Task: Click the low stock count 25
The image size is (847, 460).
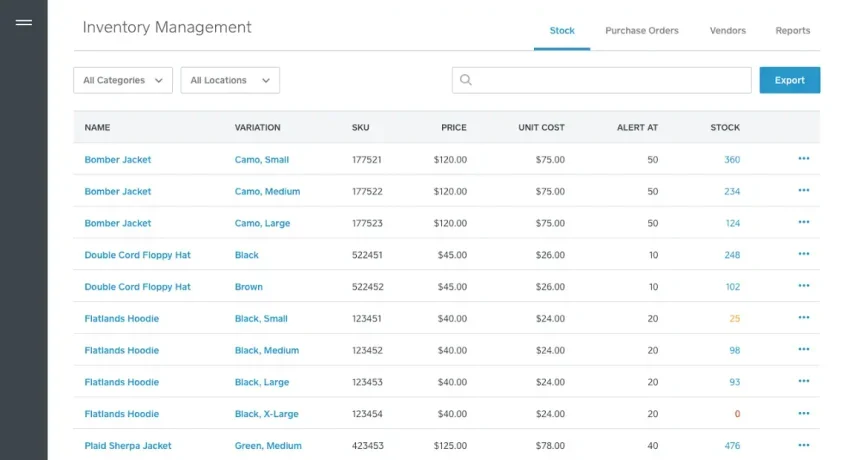Action: tap(735, 319)
